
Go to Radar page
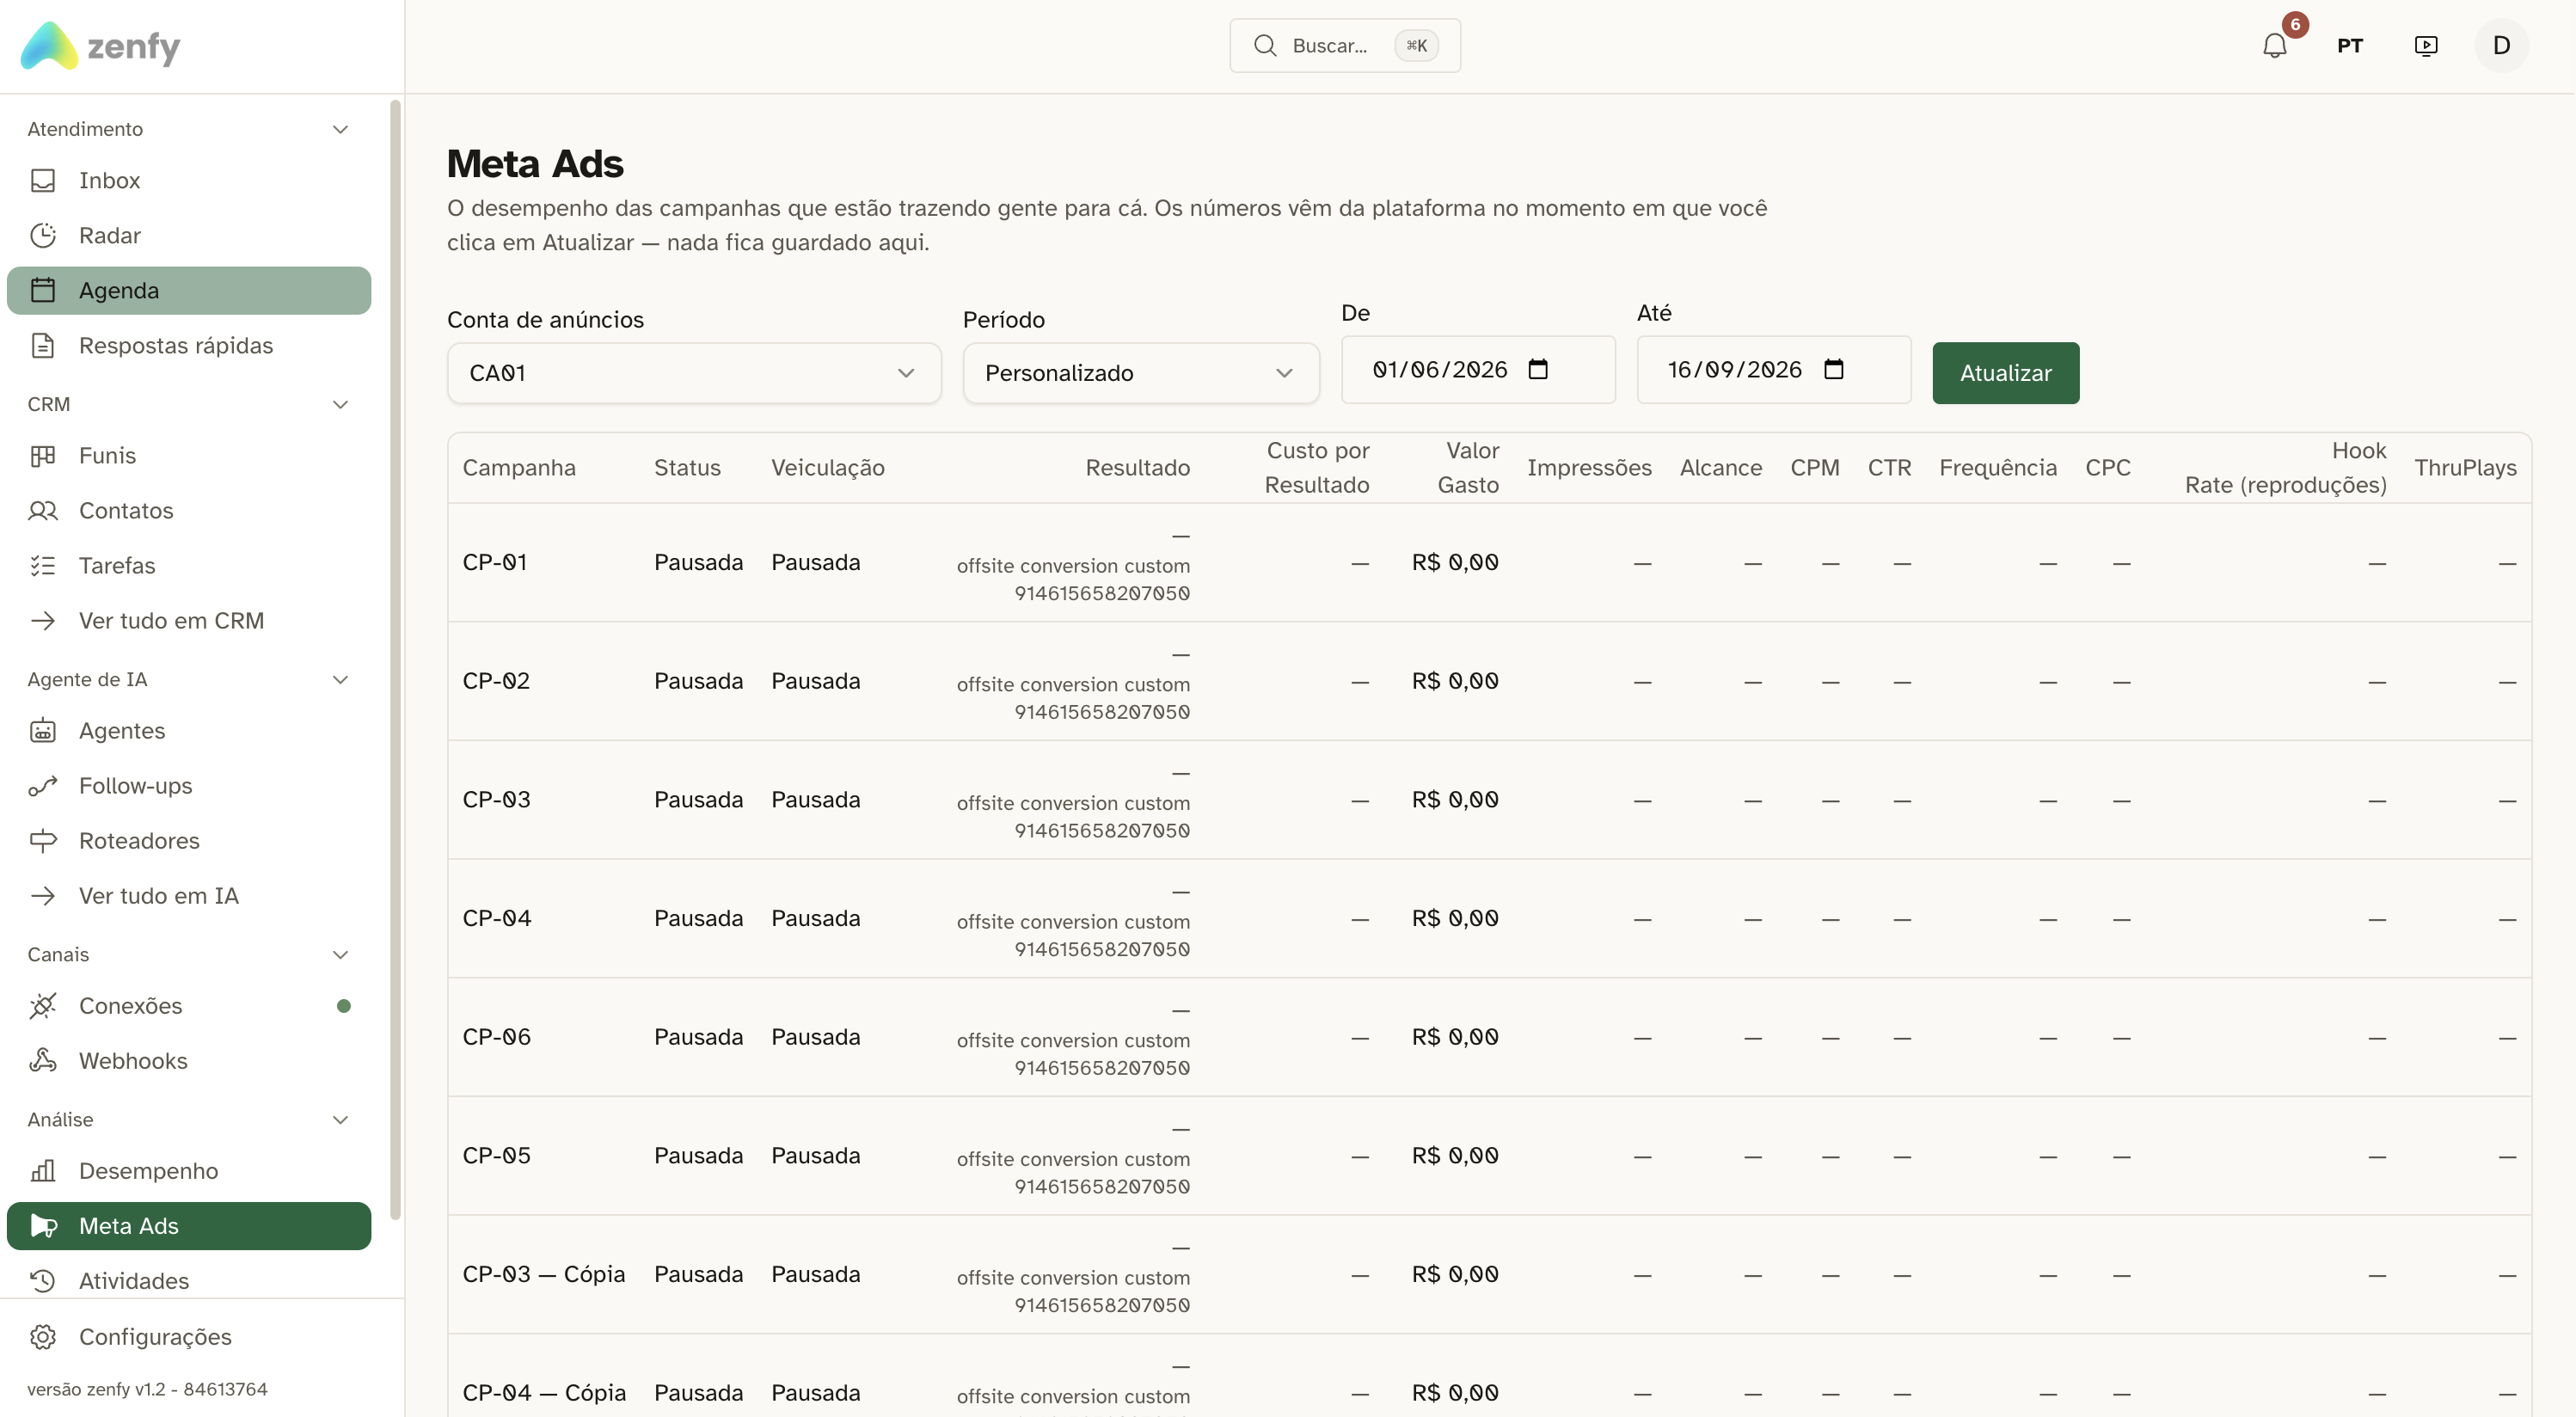pyautogui.click(x=189, y=236)
